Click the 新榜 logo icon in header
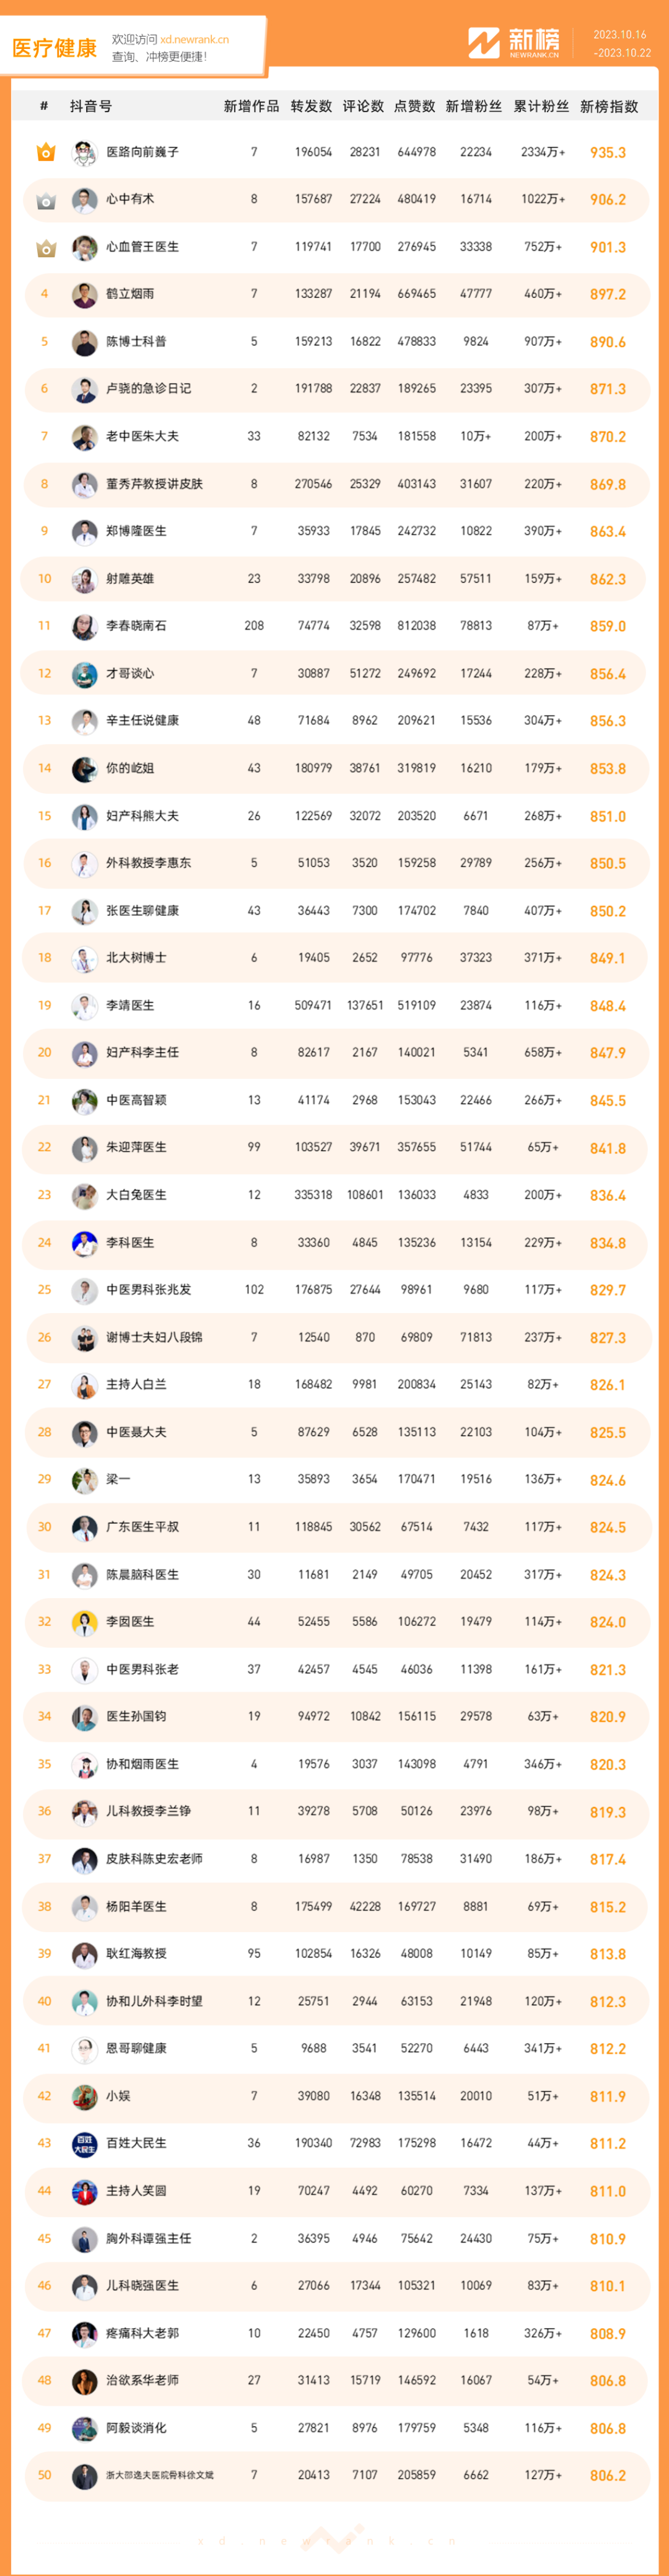The width and height of the screenshot is (669, 2576). pyautogui.click(x=484, y=42)
